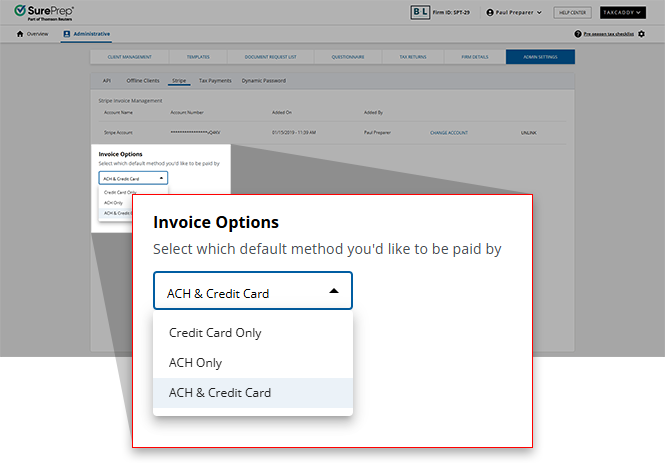Image resolution: width=665 pixels, height=463 pixels.
Task: Click the Stripe Invoice Management heading
Action: tap(130, 100)
